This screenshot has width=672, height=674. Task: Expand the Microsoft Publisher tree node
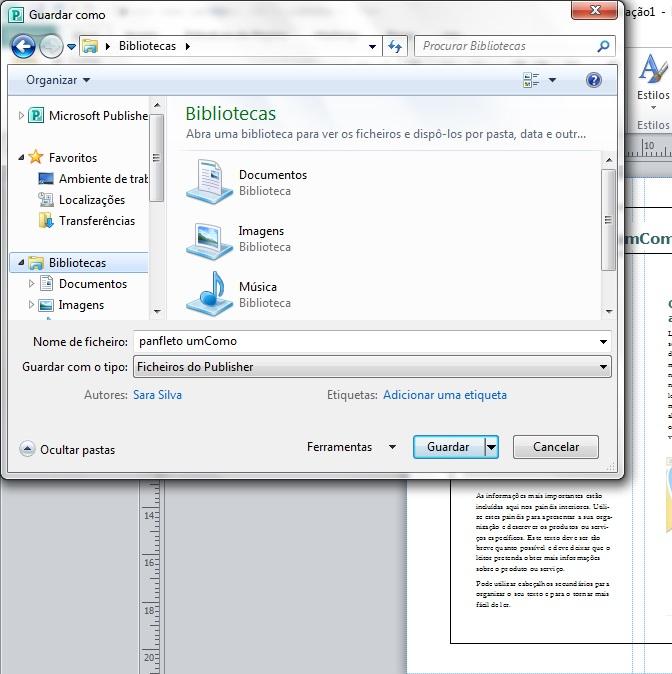[22, 116]
